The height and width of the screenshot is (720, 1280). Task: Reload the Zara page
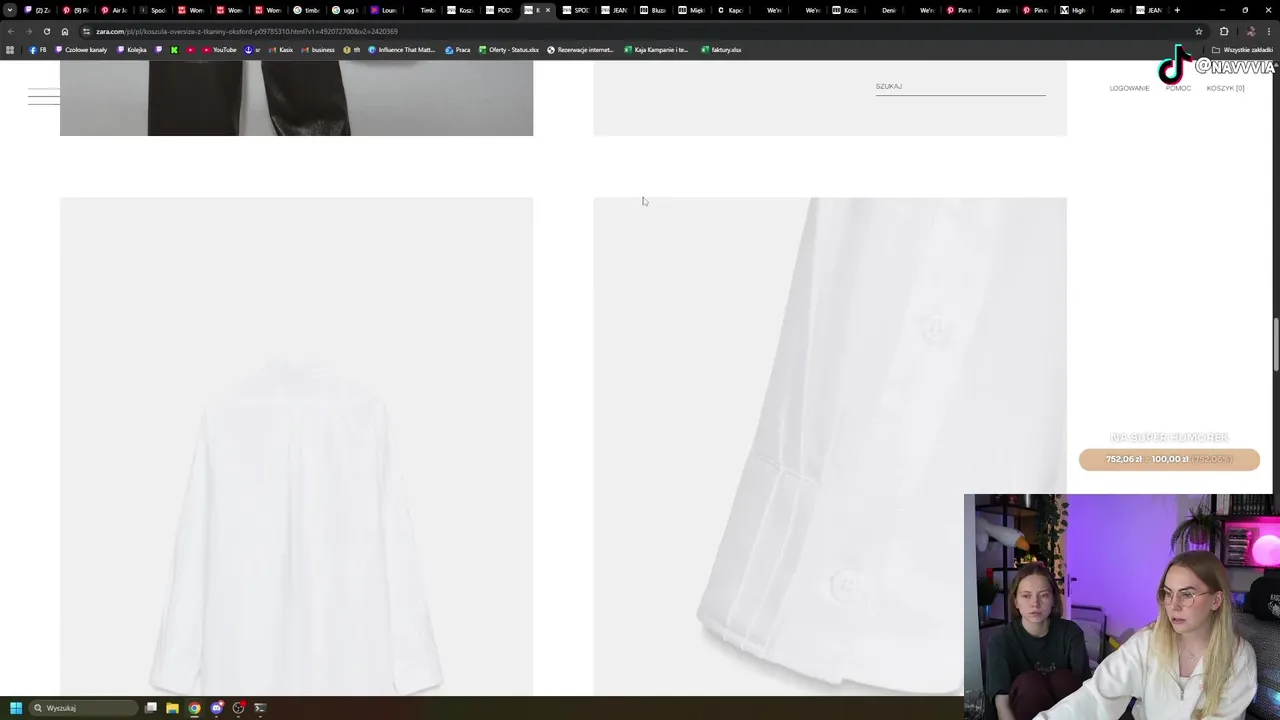coord(46,31)
